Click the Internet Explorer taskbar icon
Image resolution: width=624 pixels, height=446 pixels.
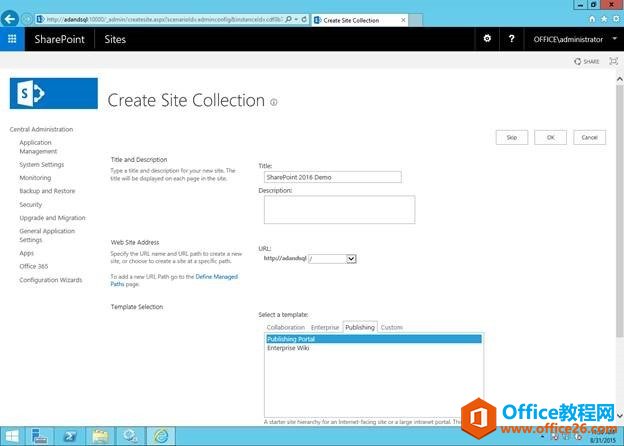161,436
